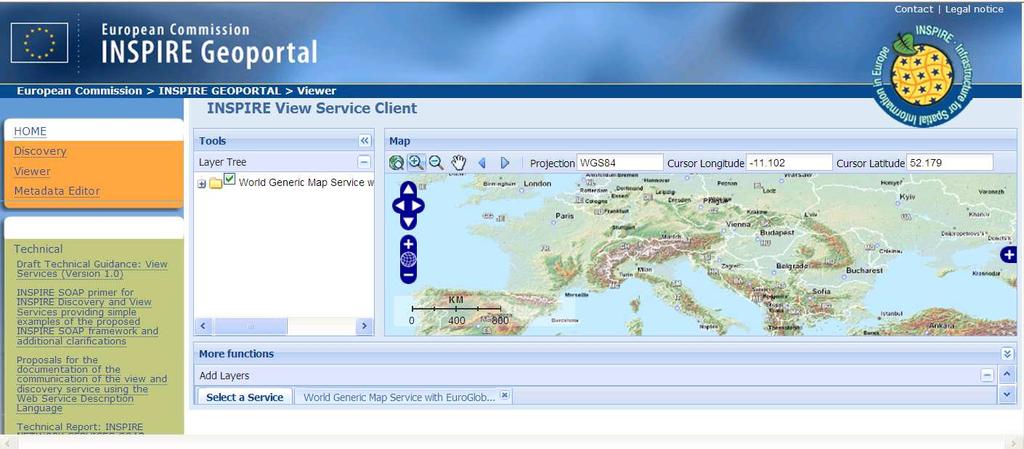Activate the pan hand tool

[459, 163]
